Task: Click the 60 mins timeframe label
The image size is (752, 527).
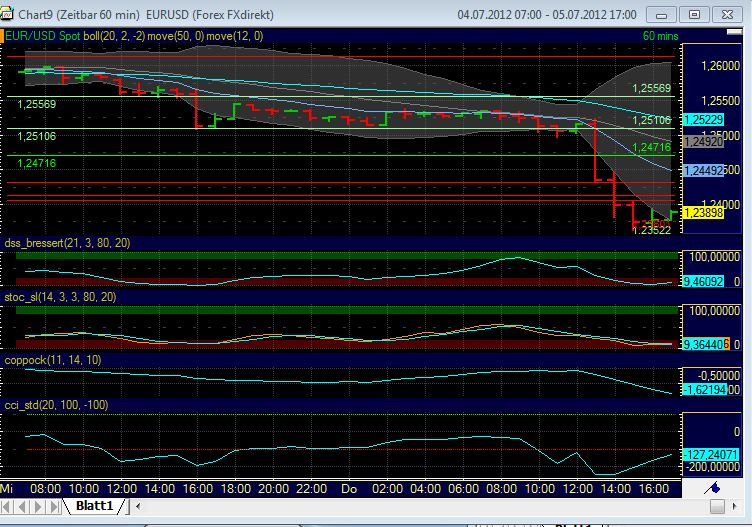Action: pos(660,36)
